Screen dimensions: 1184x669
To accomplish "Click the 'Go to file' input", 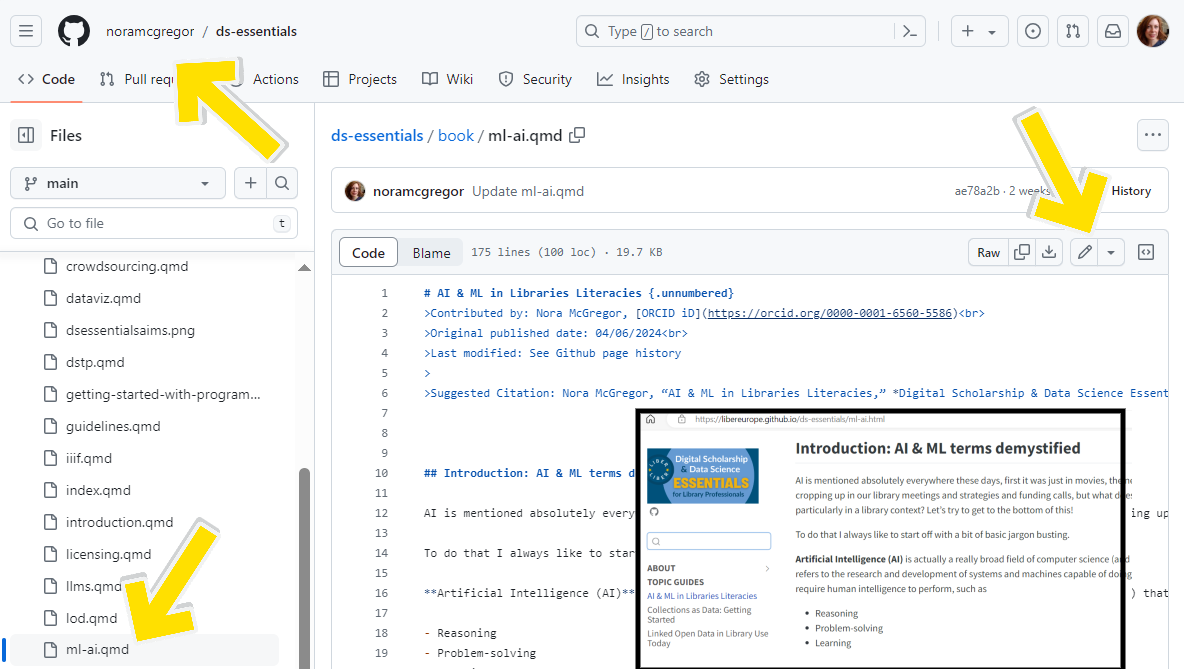I will (x=154, y=224).
